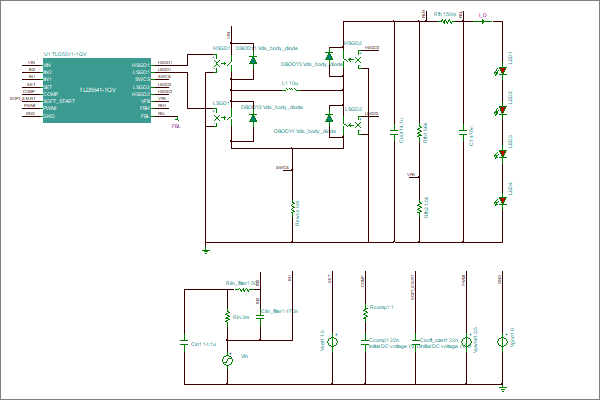The height and width of the screenshot is (400, 600).
Task: Select the LED4 diode symbol
Action: (x=502, y=201)
